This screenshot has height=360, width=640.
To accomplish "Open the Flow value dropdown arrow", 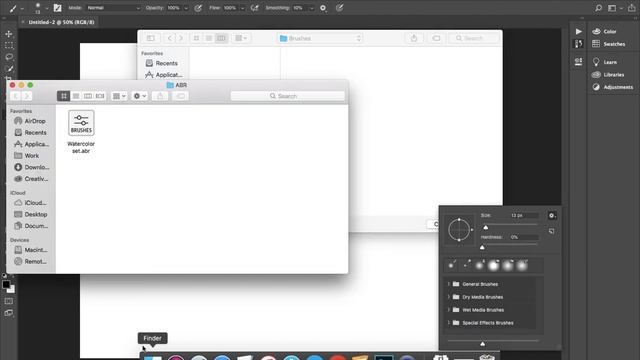I will 242,8.
